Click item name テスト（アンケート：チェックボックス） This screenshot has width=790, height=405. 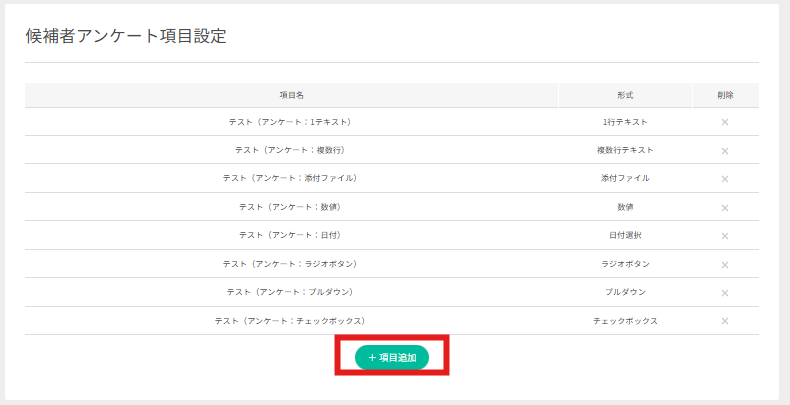tap(290, 321)
